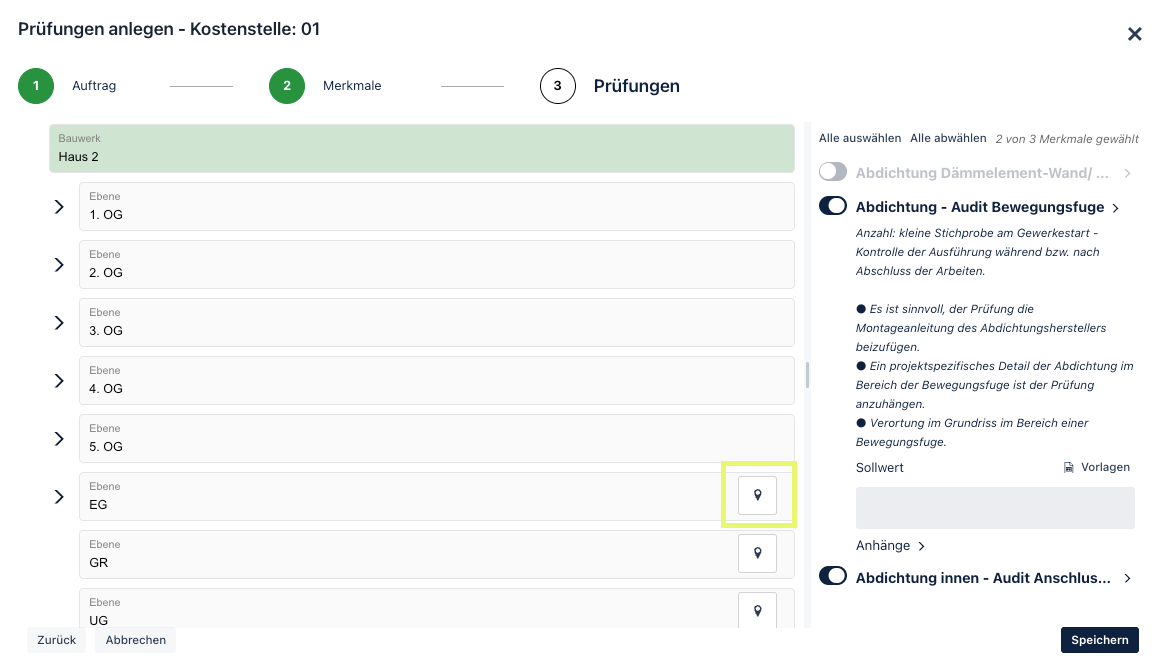Expand the EG level row
Screen dimensions: 1166x668
tap(59, 497)
